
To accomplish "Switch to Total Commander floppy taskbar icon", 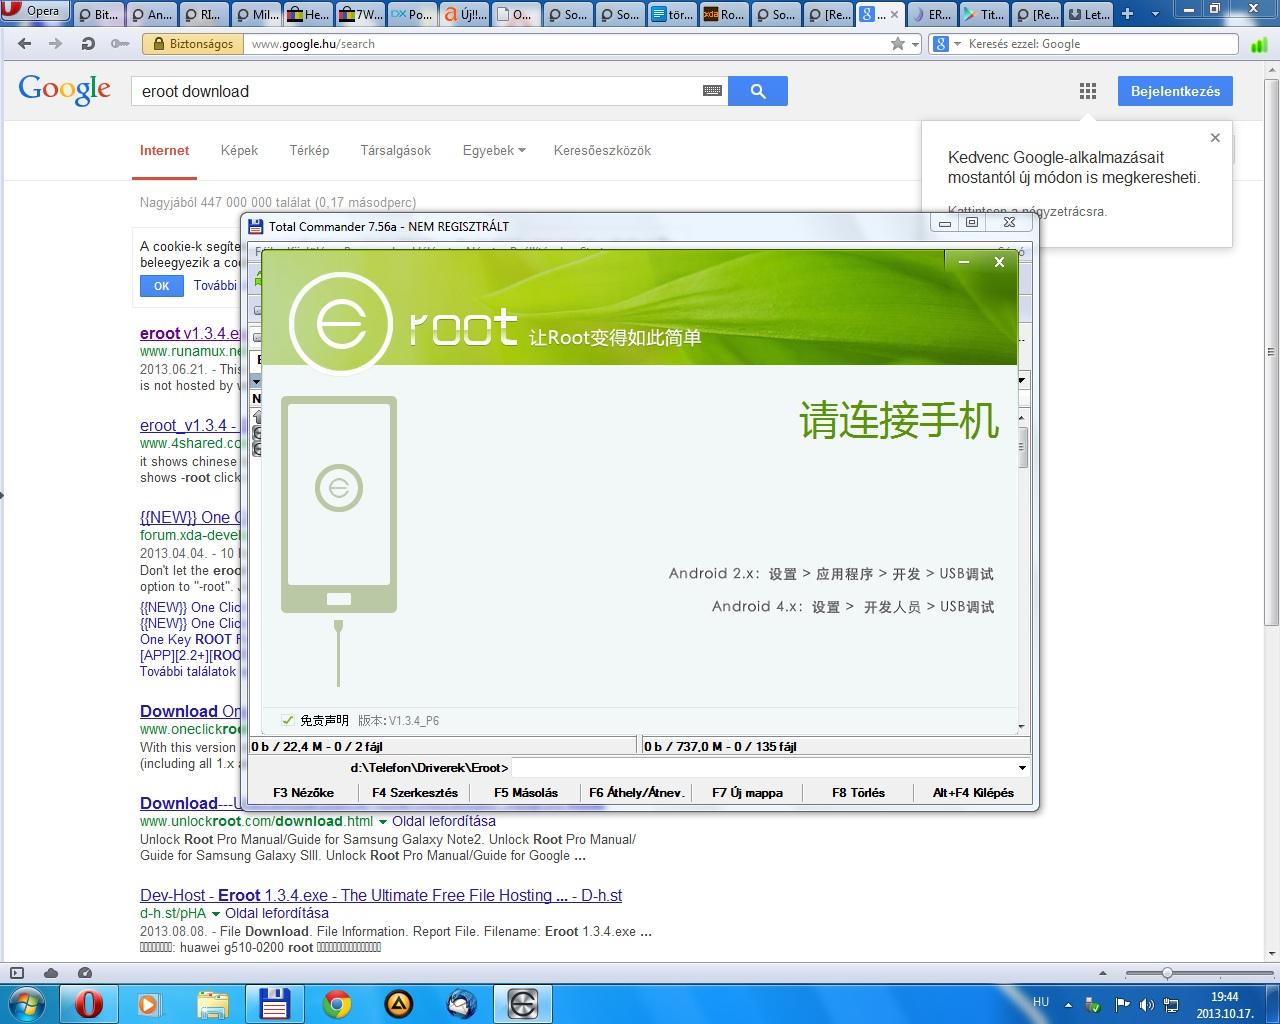I will (x=274, y=1004).
